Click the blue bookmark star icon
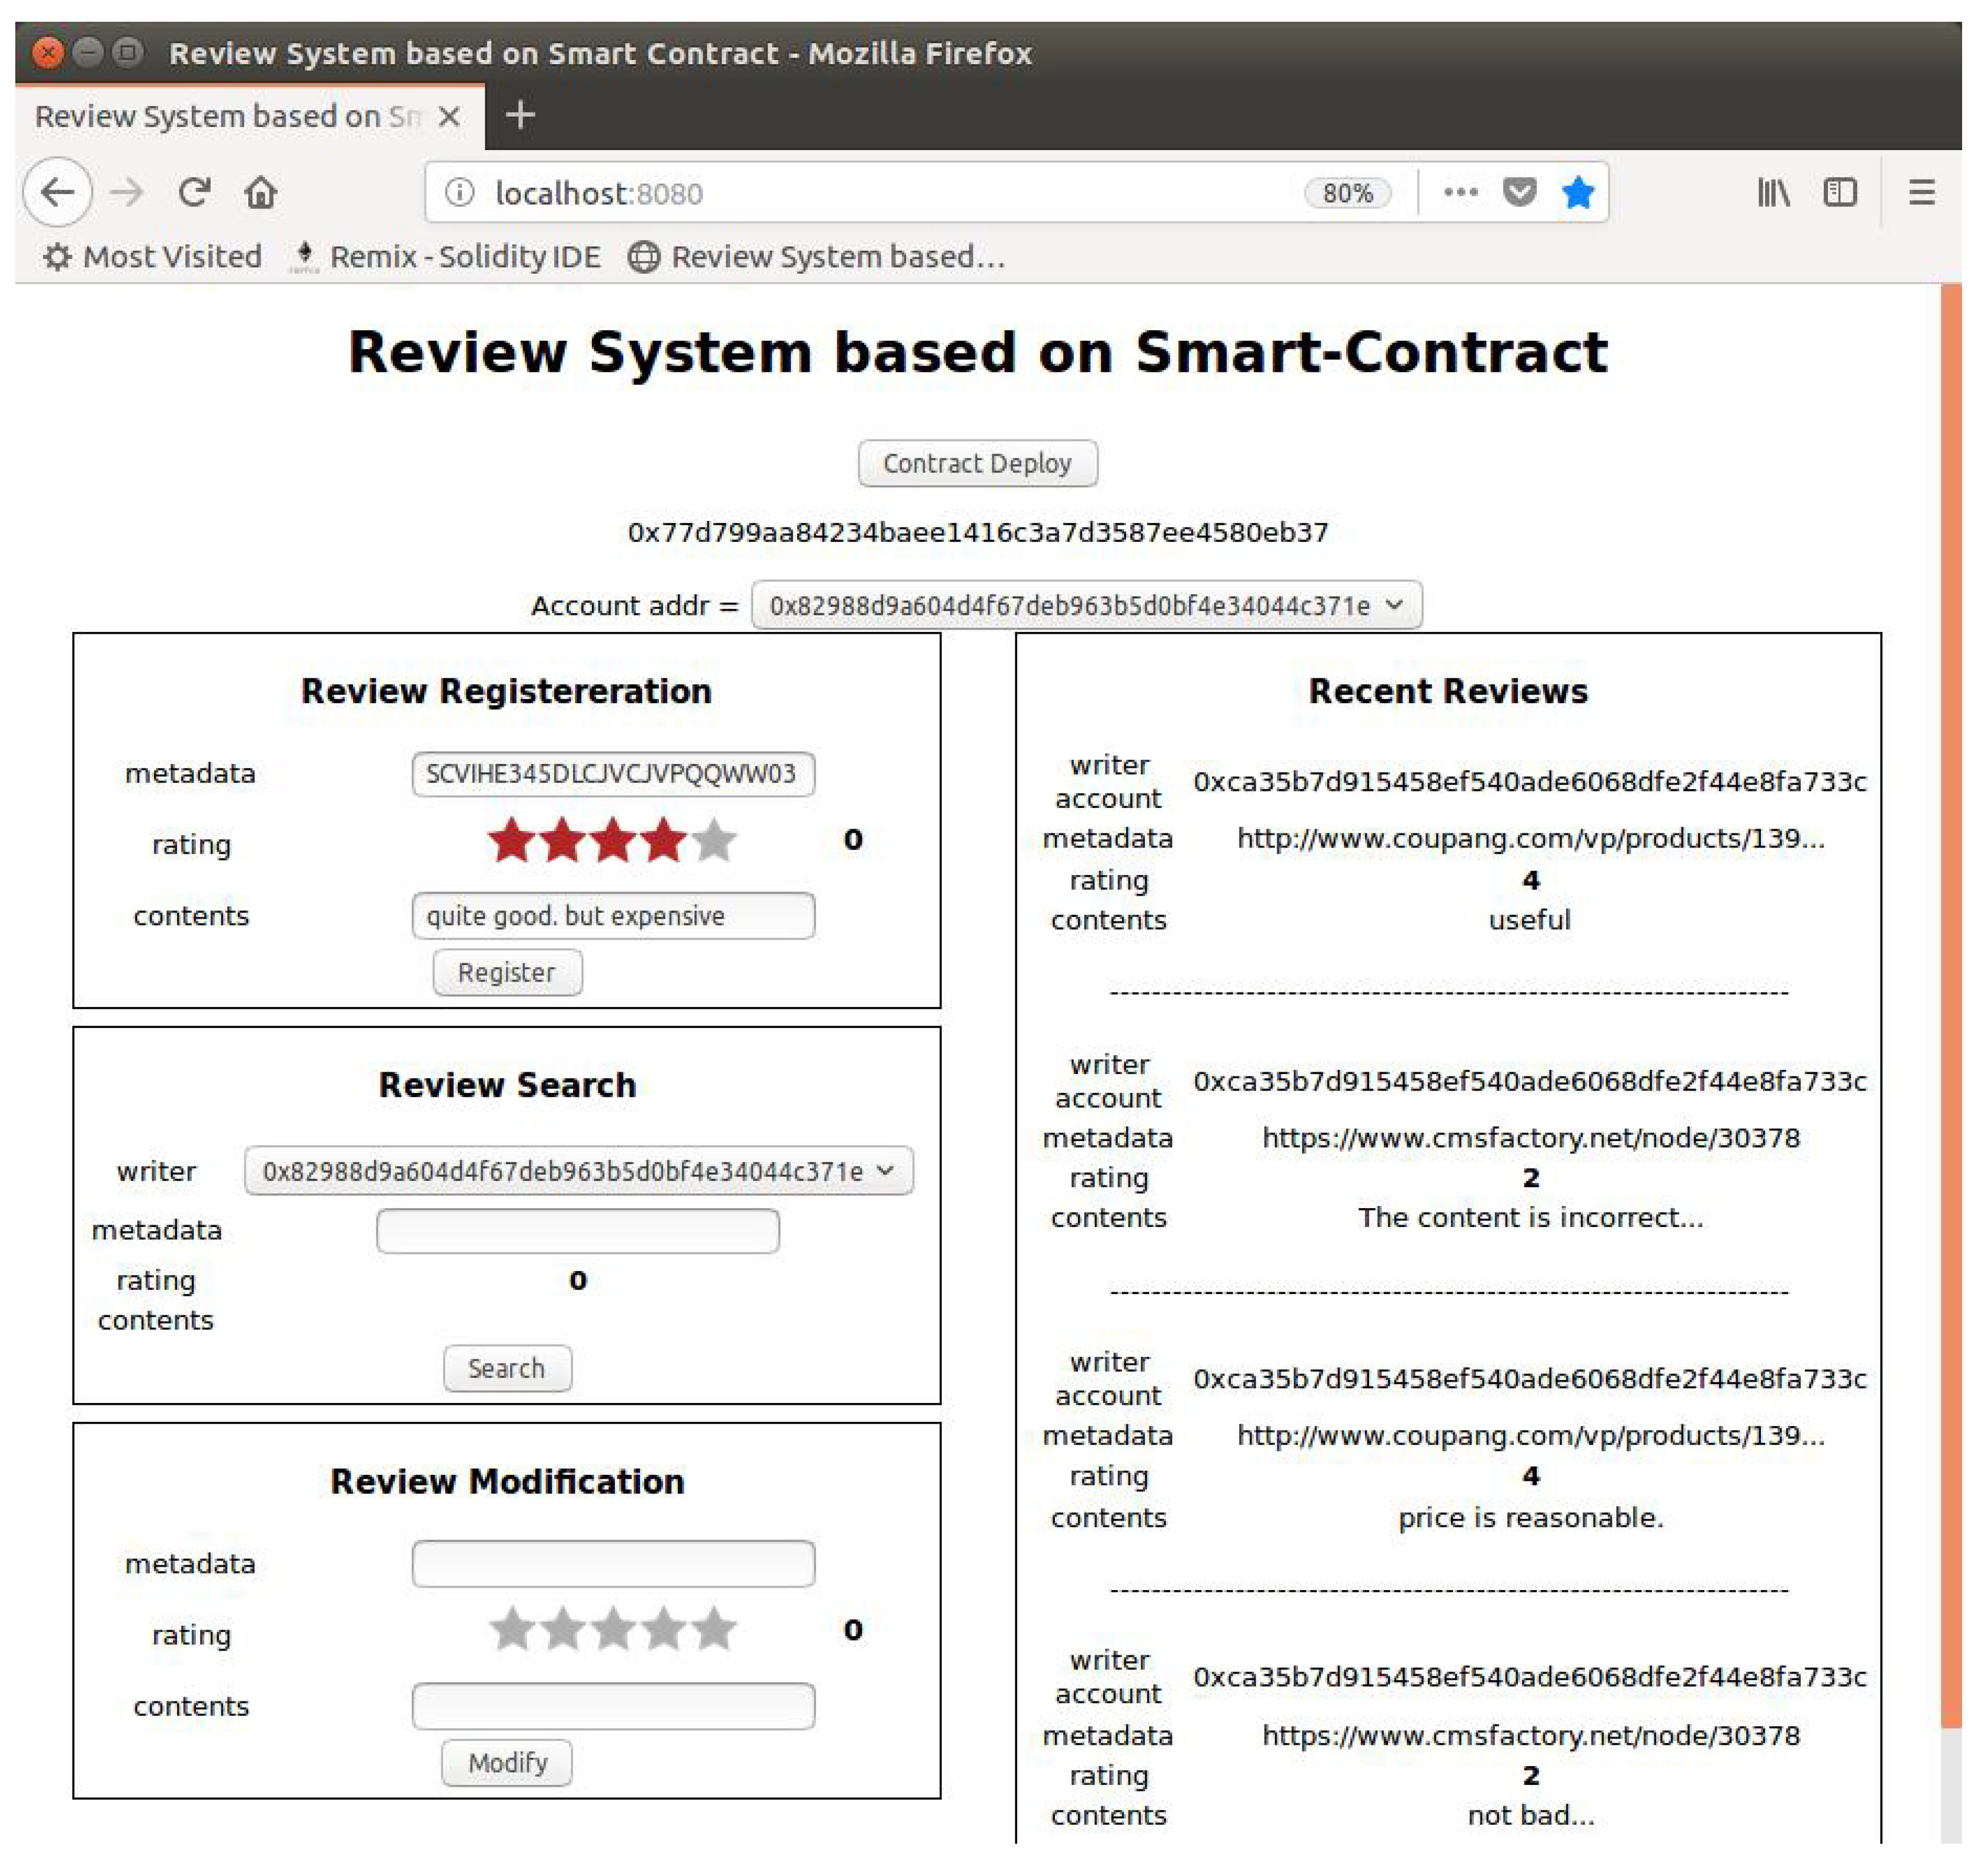 pos(1578,192)
